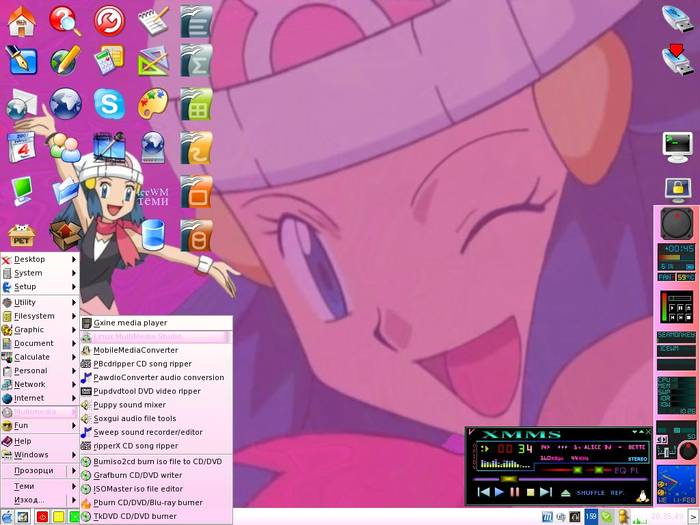The height and width of the screenshot is (525, 700).
Task: Expand the Filesystem submenu
Action: point(40,316)
